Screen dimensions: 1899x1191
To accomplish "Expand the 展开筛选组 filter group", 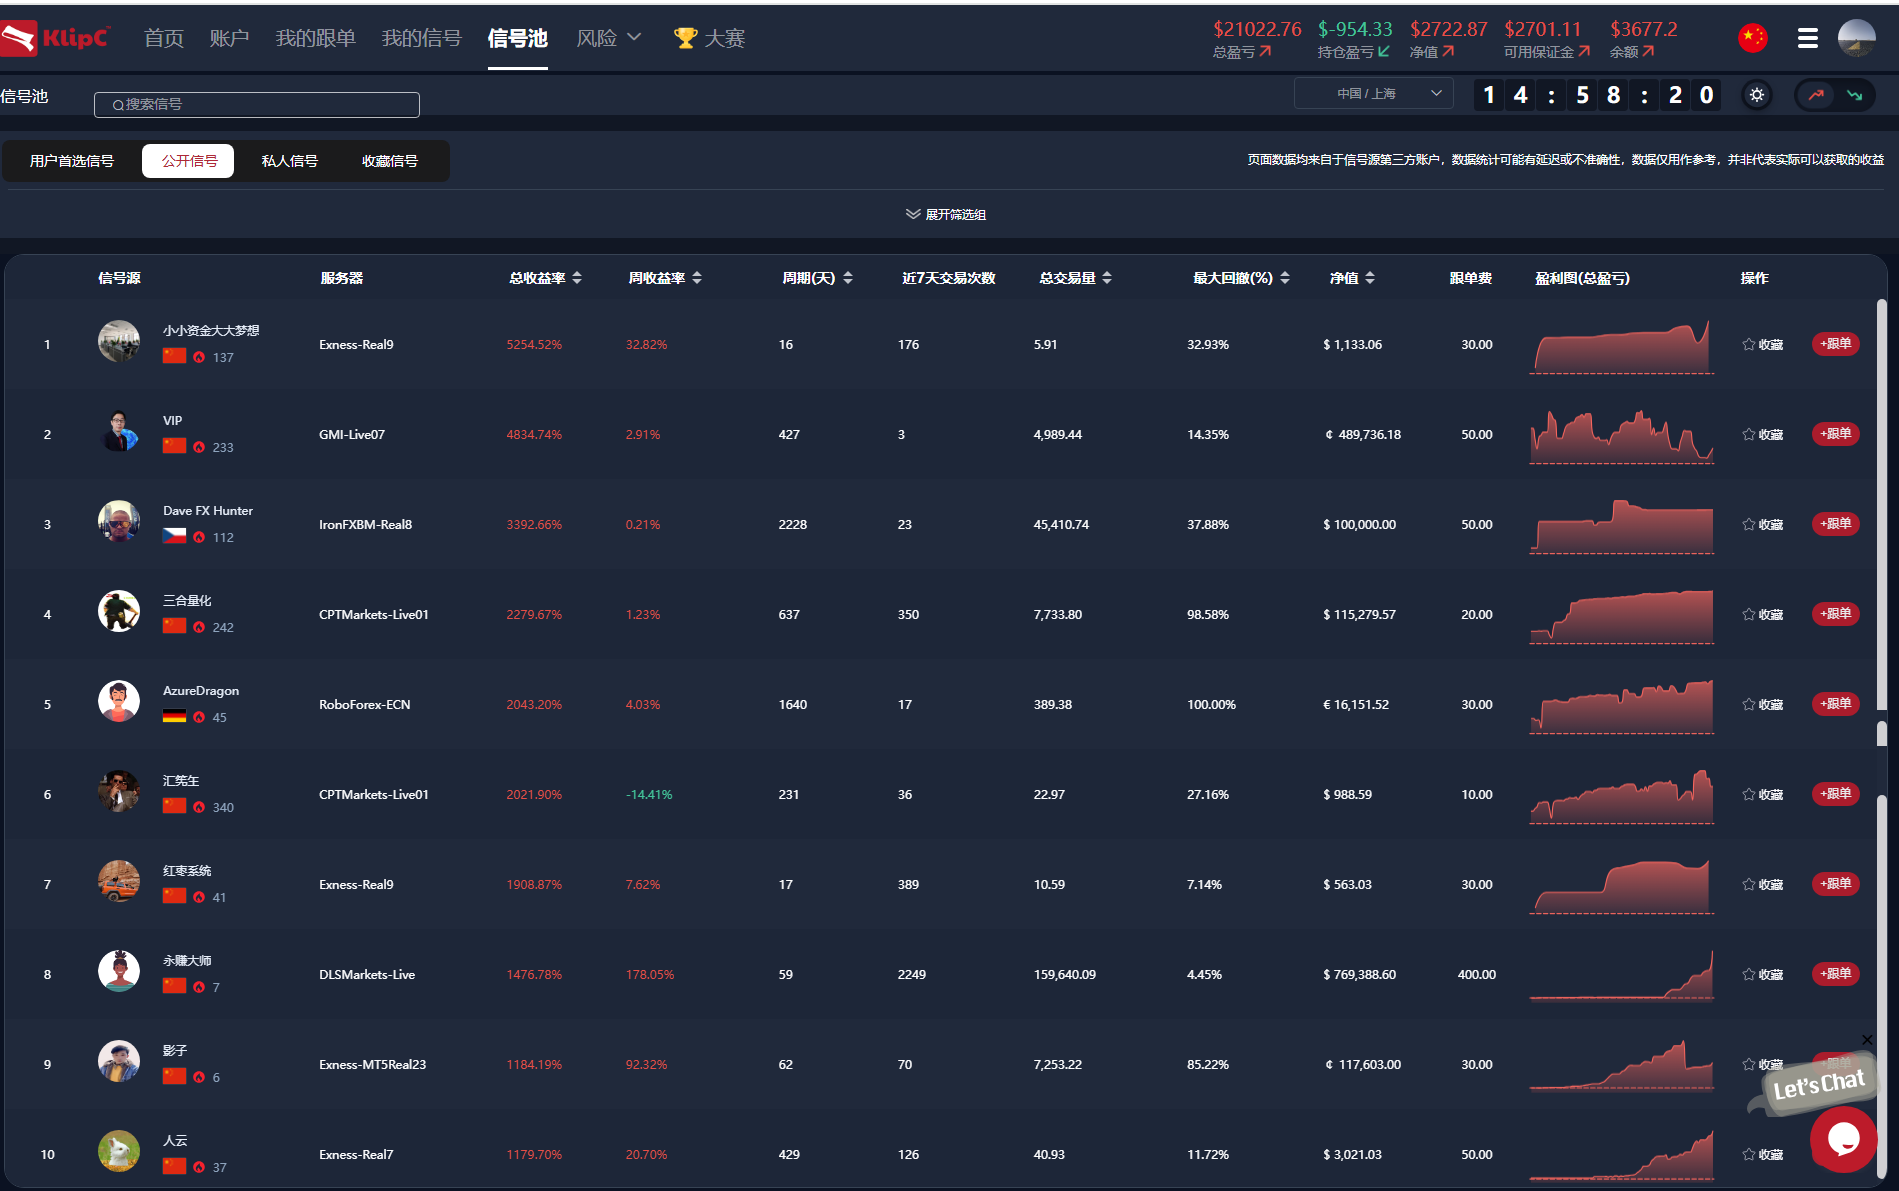I will (945, 214).
